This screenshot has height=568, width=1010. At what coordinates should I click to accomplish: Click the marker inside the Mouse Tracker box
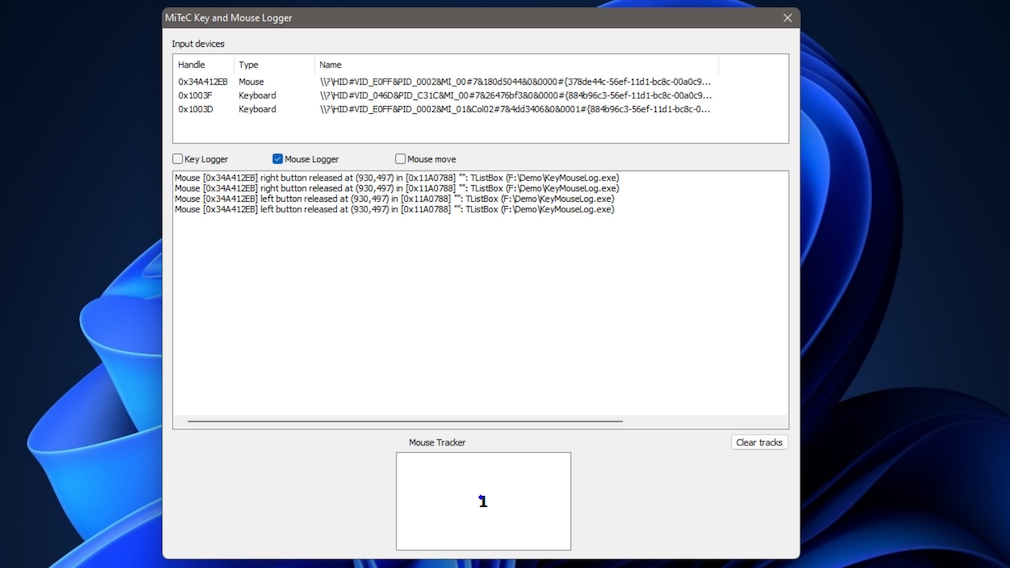pos(483,501)
